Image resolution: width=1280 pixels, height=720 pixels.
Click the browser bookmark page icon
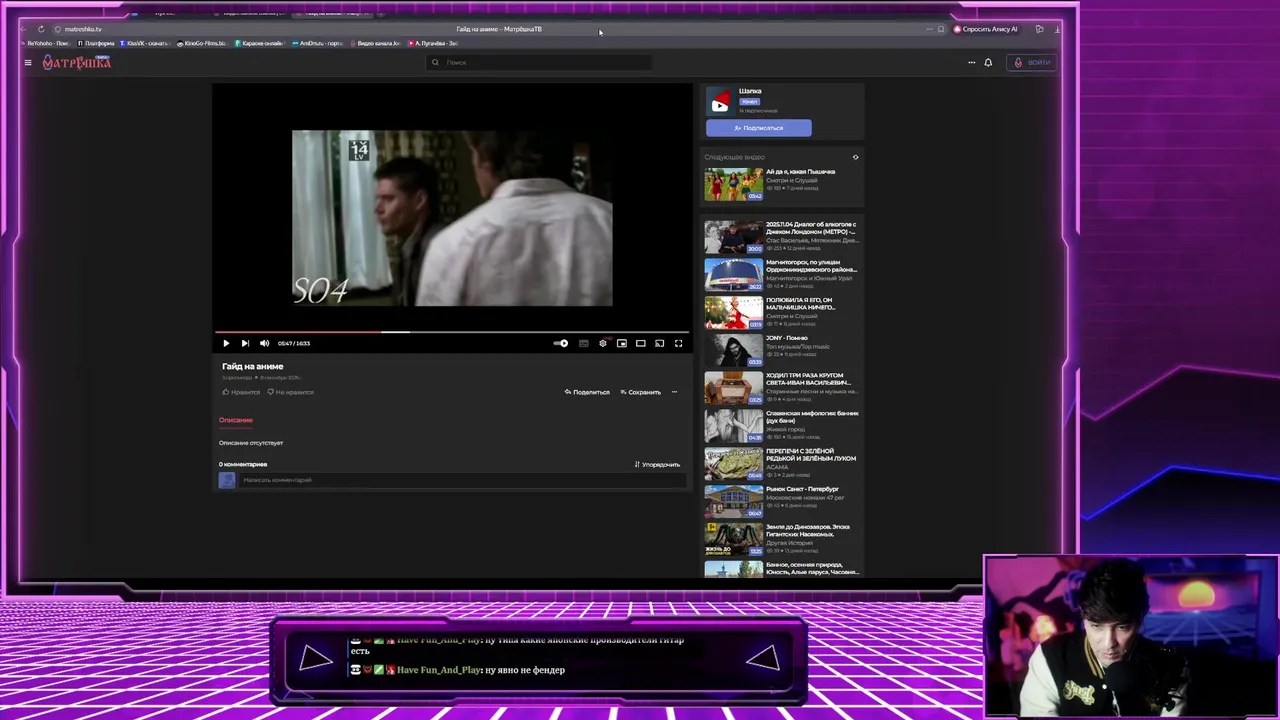(941, 29)
